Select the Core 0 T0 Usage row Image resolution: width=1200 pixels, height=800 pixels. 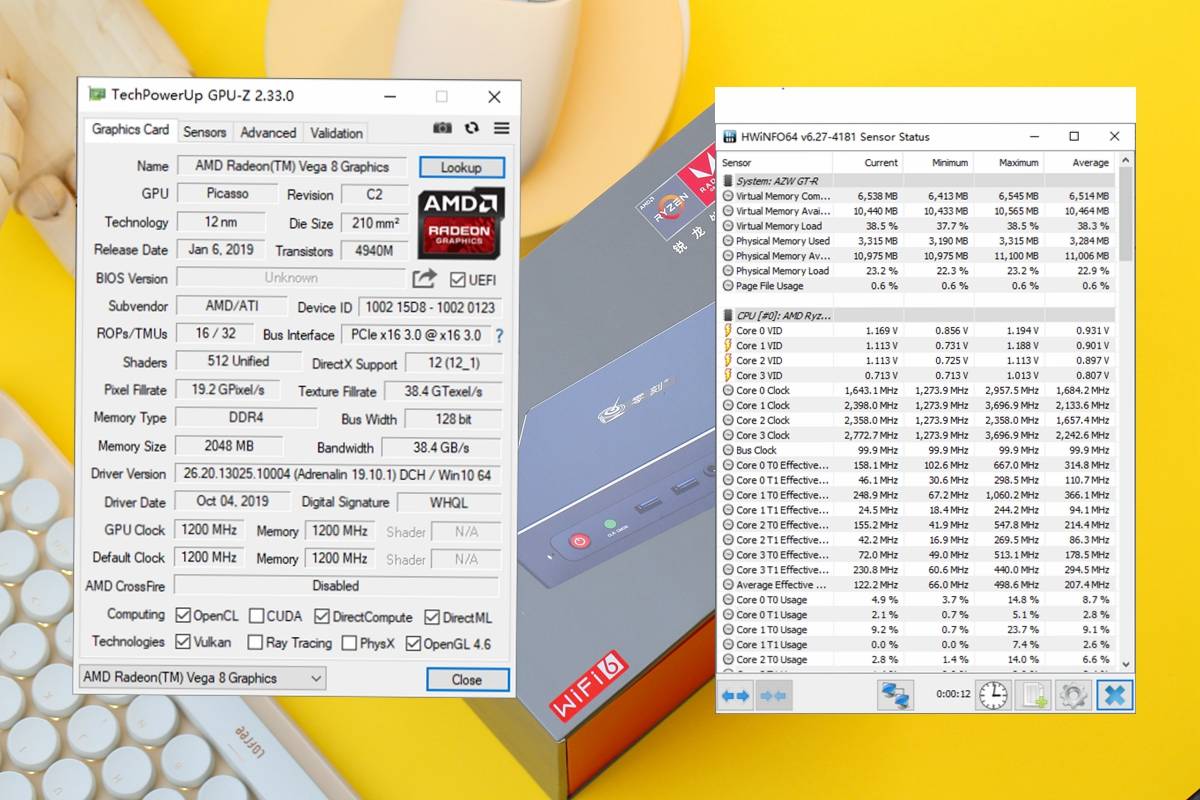tap(917, 599)
